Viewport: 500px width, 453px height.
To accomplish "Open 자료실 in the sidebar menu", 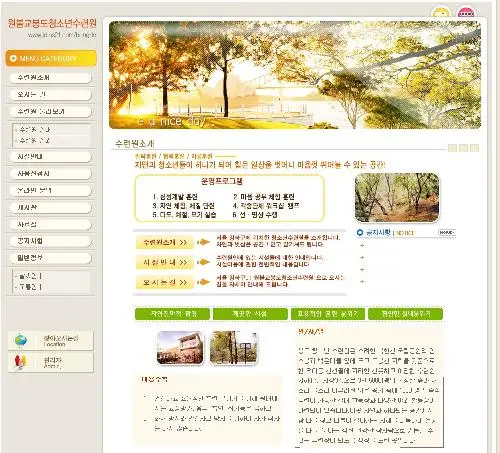I will click(x=49, y=225).
